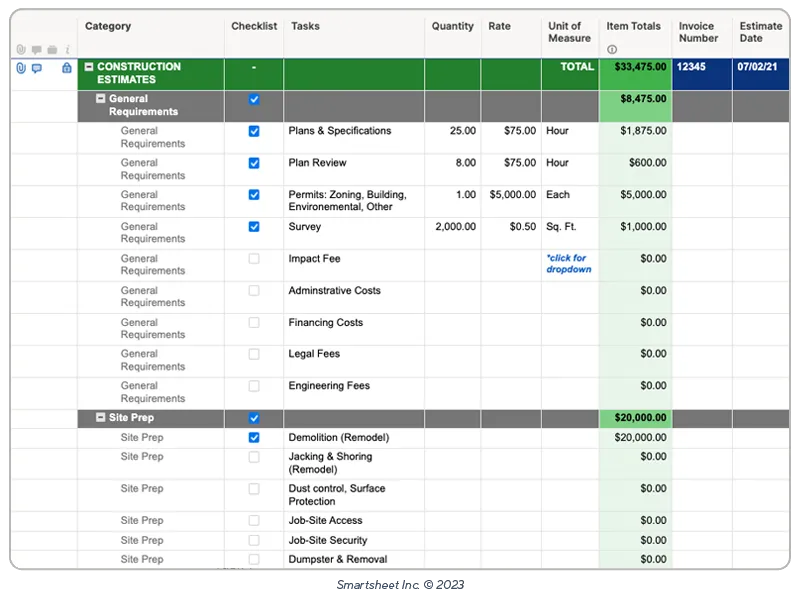Click grand total $33,475.00 cell
This screenshot has height=601, width=800.
click(x=636, y=74)
